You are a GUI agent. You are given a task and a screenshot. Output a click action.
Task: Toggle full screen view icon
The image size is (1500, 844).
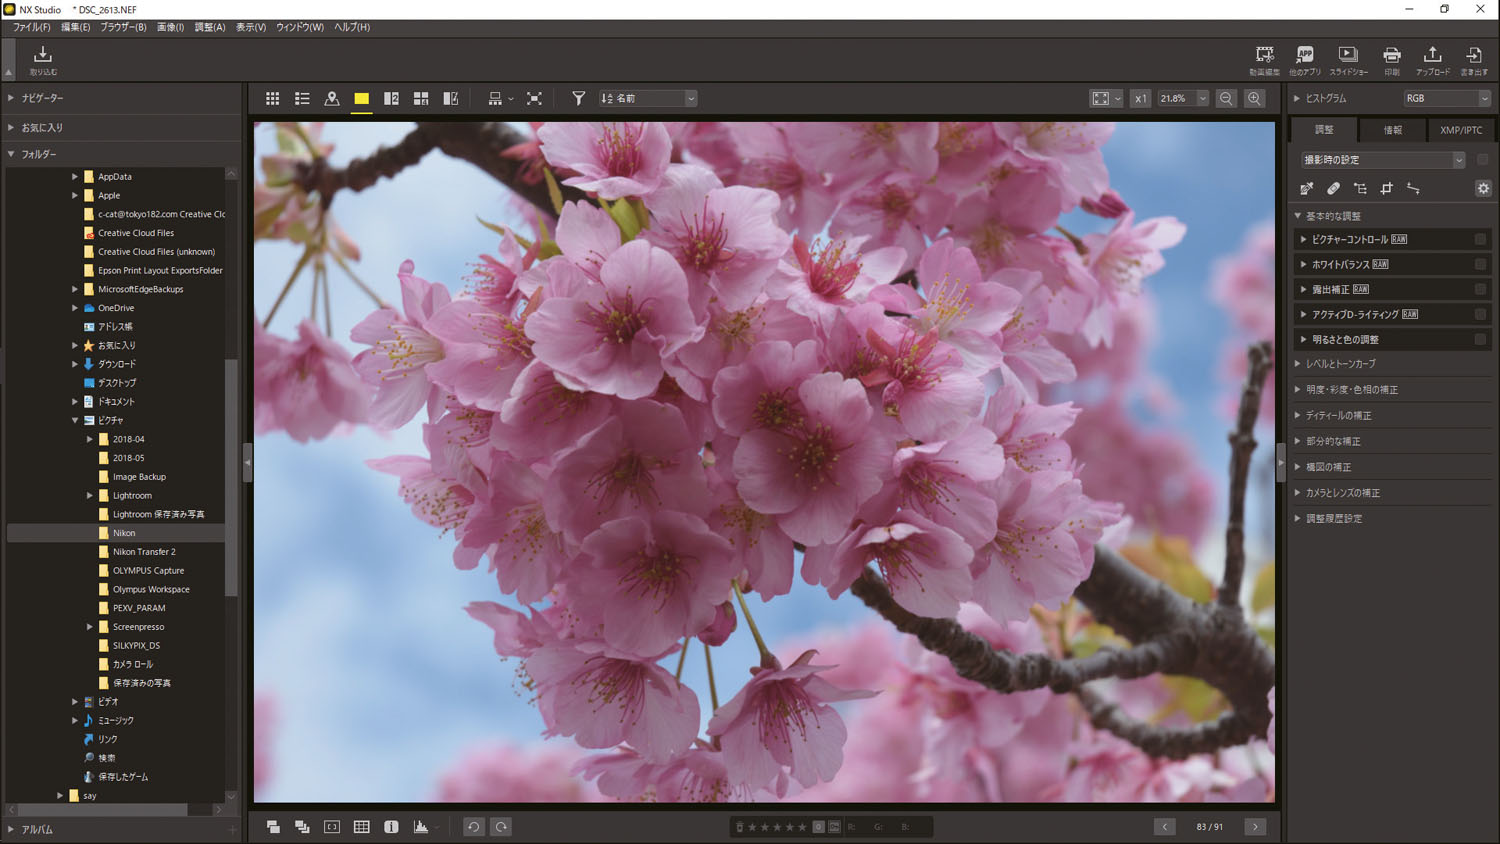tap(534, 98)
